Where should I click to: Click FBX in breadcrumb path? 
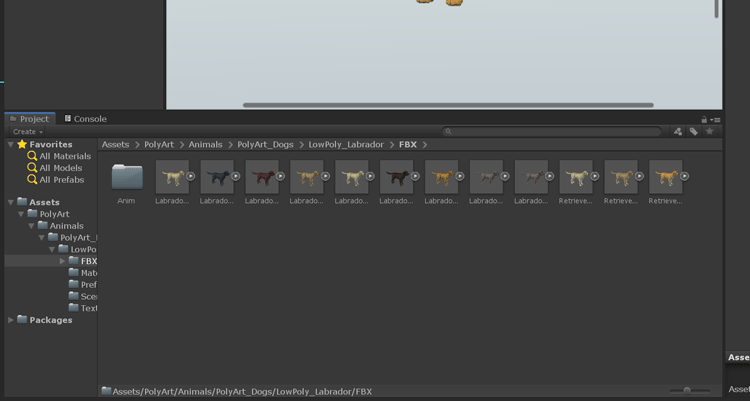[x=408, y=145]
